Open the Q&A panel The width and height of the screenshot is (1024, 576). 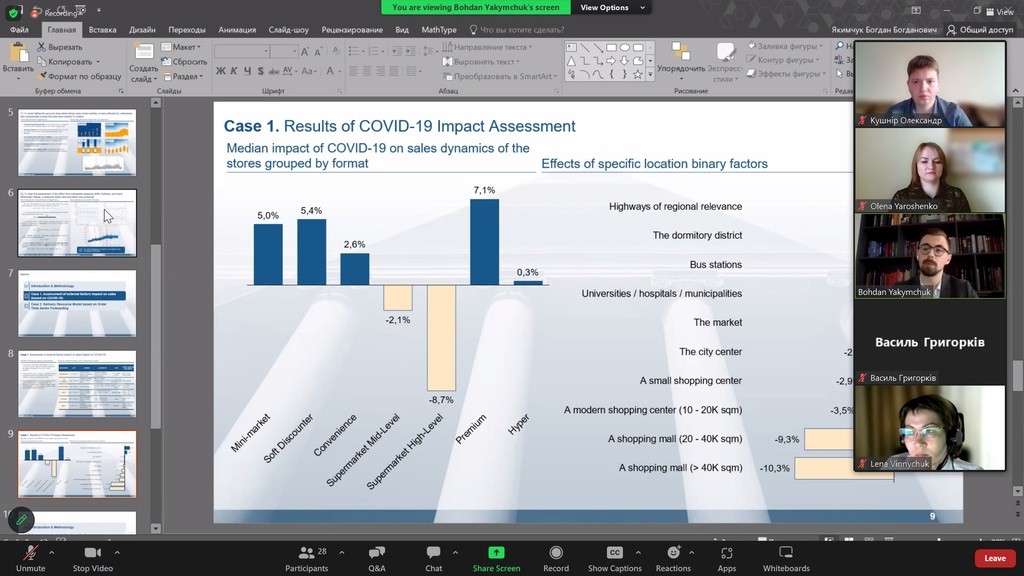pos(377,553)
